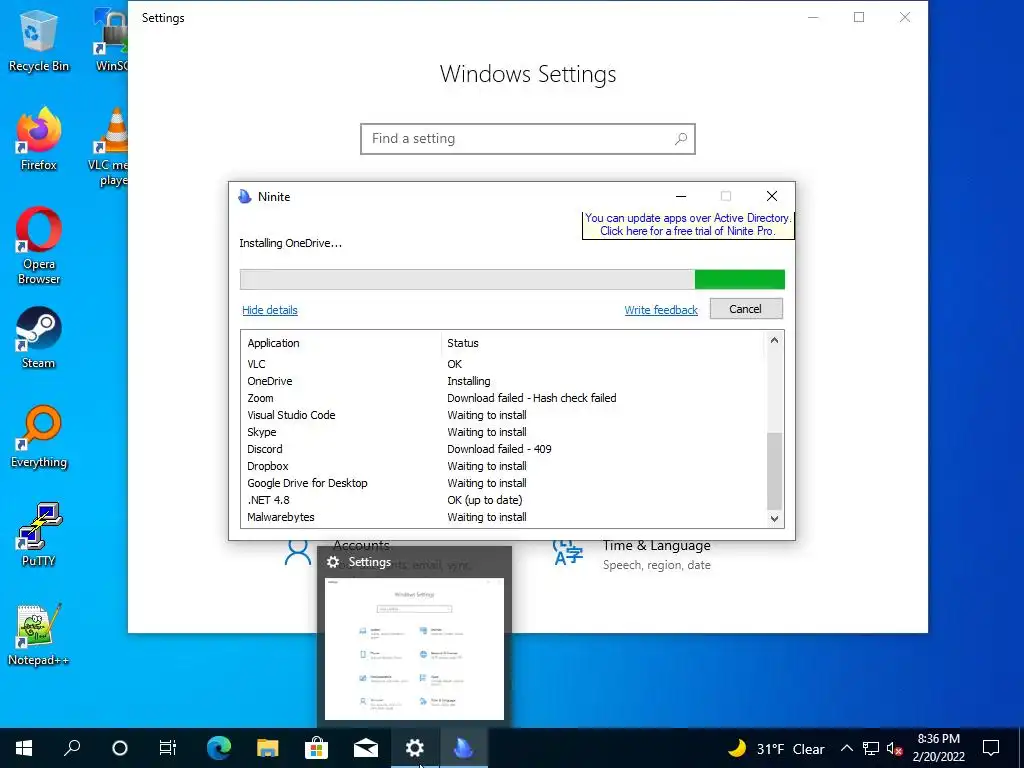
Task: Click search magnifier in Find a setting box
Action: tap(681, 138)
